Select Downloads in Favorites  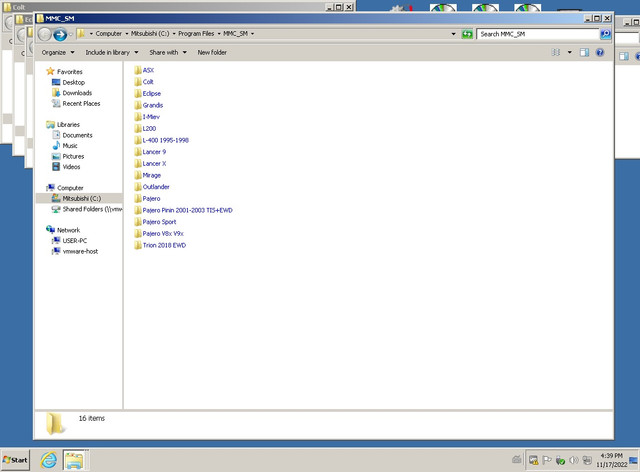77,93
